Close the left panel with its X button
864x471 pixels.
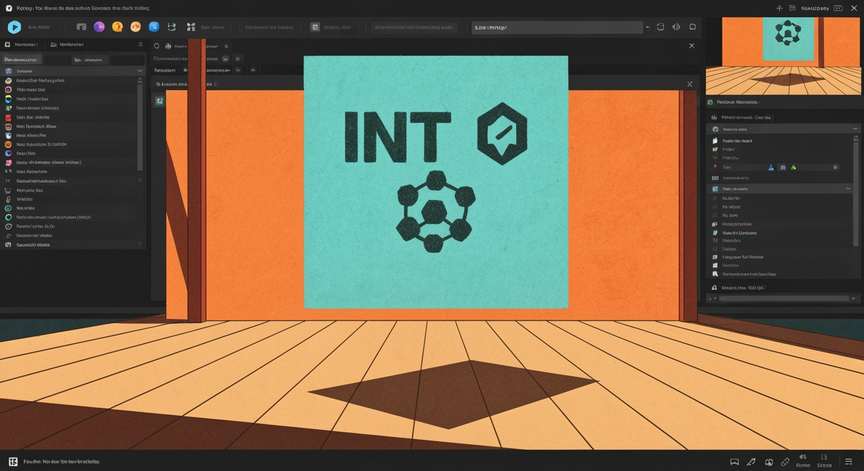point(140,44)
